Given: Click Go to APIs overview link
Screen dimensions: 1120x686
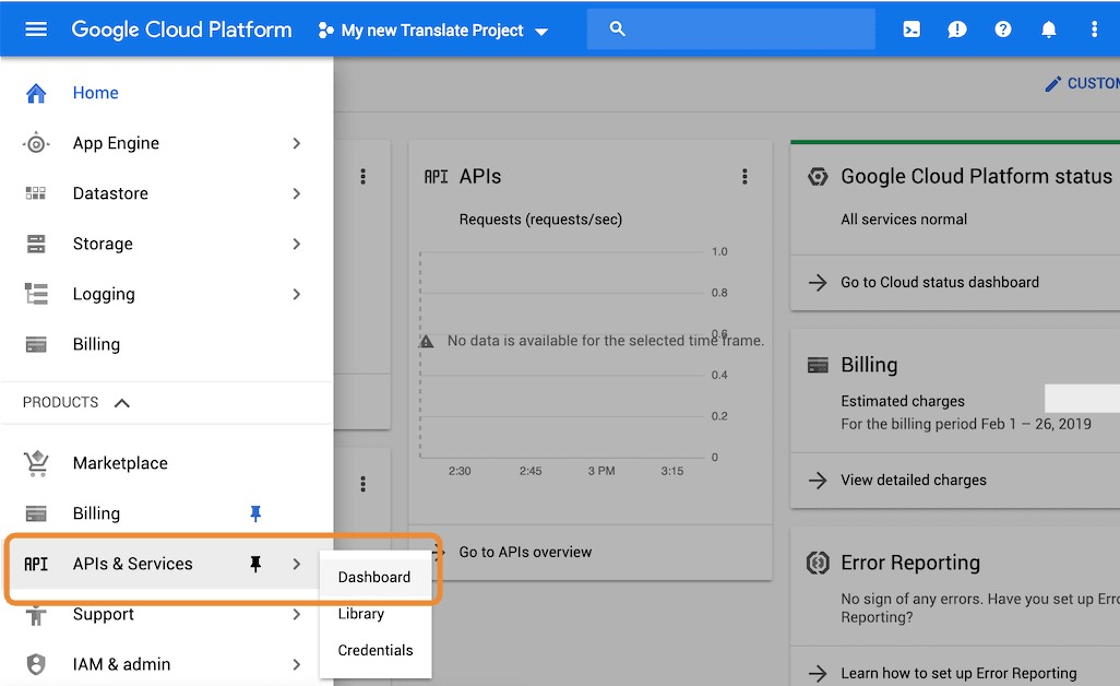Looking at the screenshot, I should 525,552.
